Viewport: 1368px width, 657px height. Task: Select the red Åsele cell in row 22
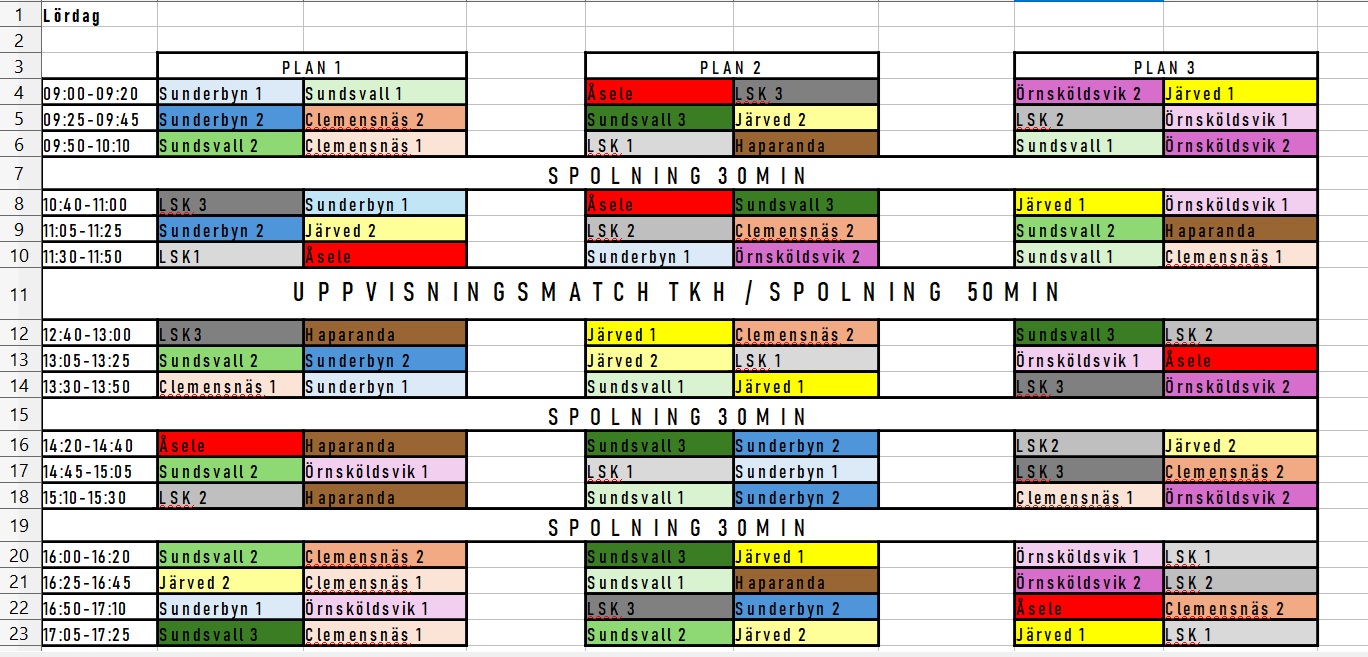pos(1088,608)
